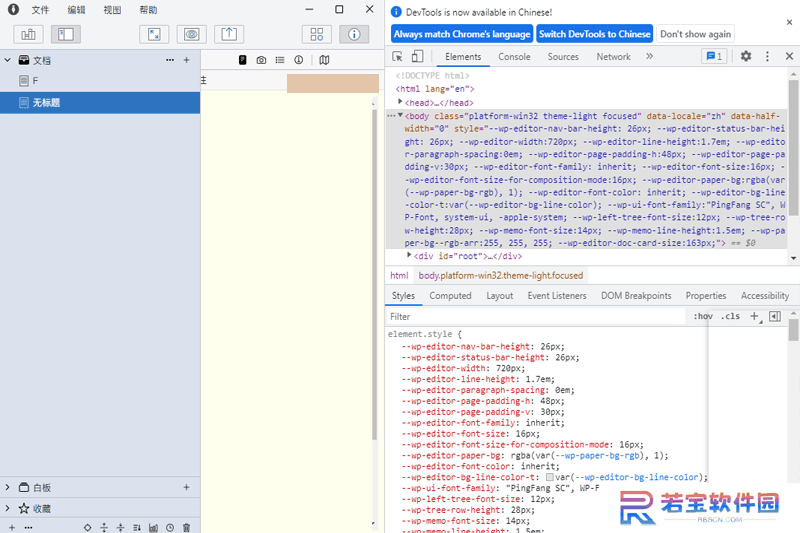The height and width of the screenshot is (533, 800).
Task: Click the tan color block in editor header
Action: coord(333,83)
